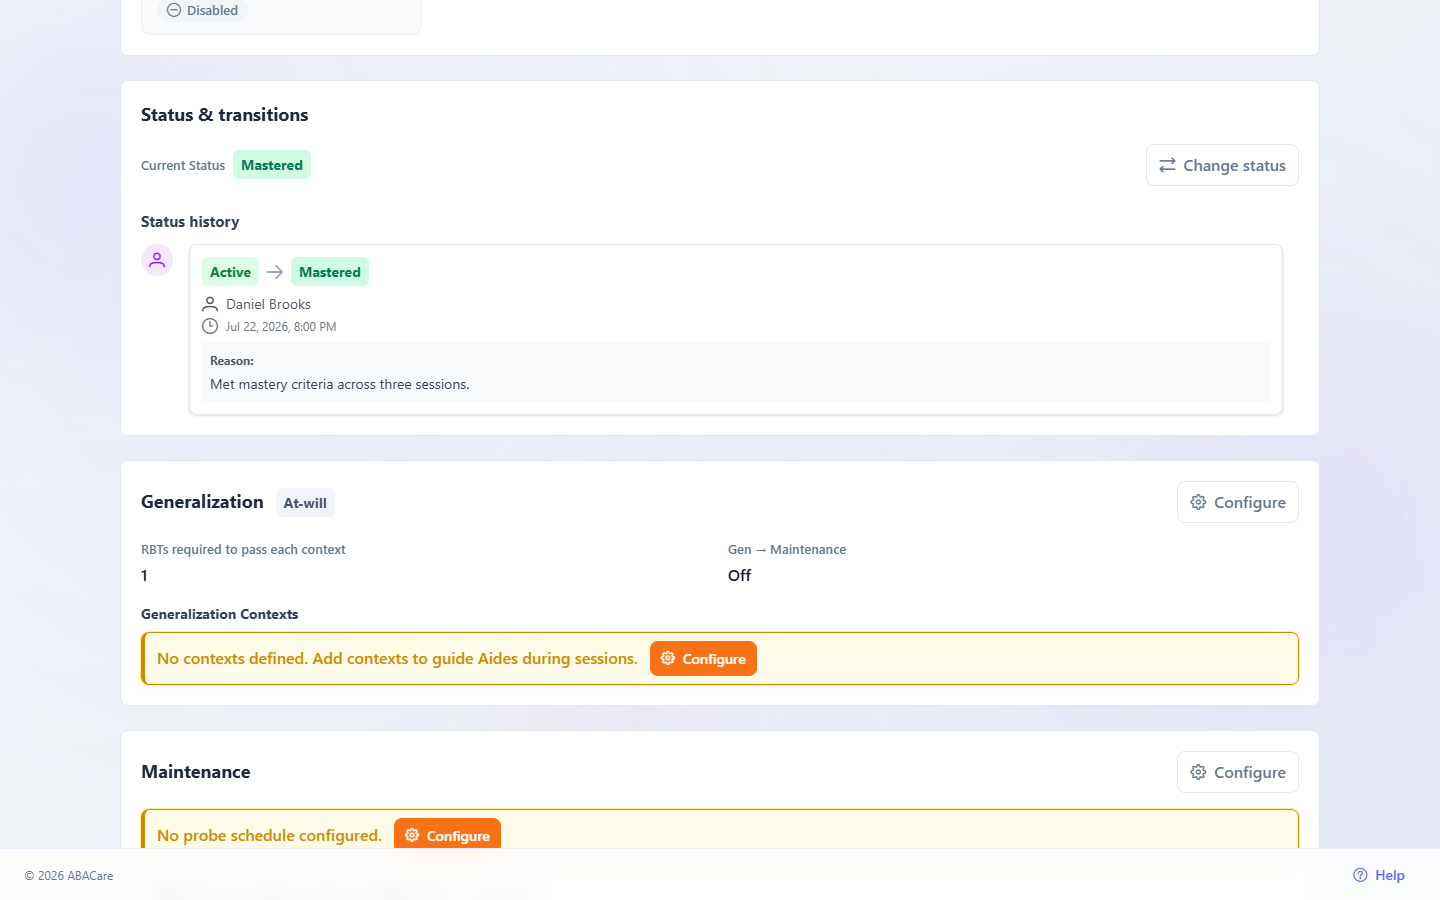Screen dimensions: 1440x900
Task: Click the Status & transitions heading
Action: (x=225, y=115)
